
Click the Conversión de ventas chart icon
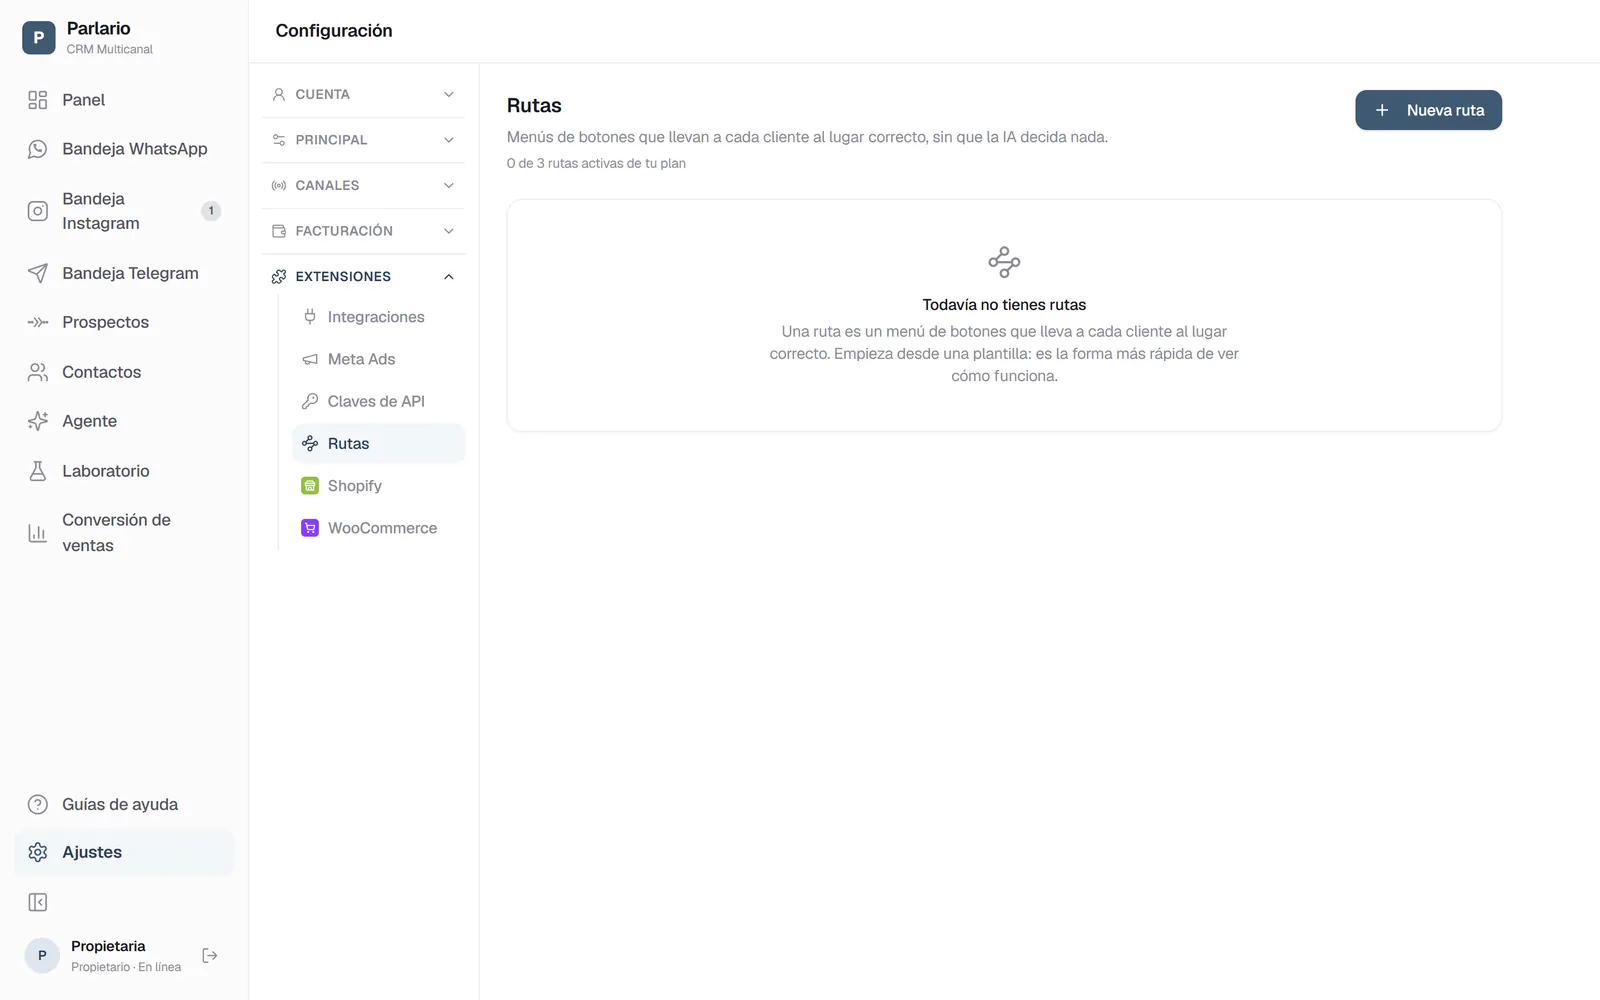38,533
